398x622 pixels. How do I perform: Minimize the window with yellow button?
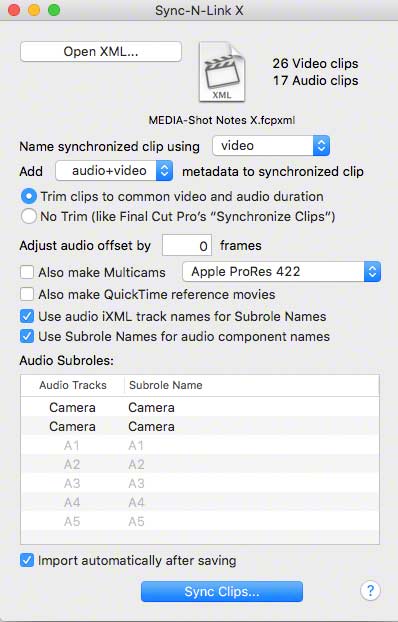point(34,10)
